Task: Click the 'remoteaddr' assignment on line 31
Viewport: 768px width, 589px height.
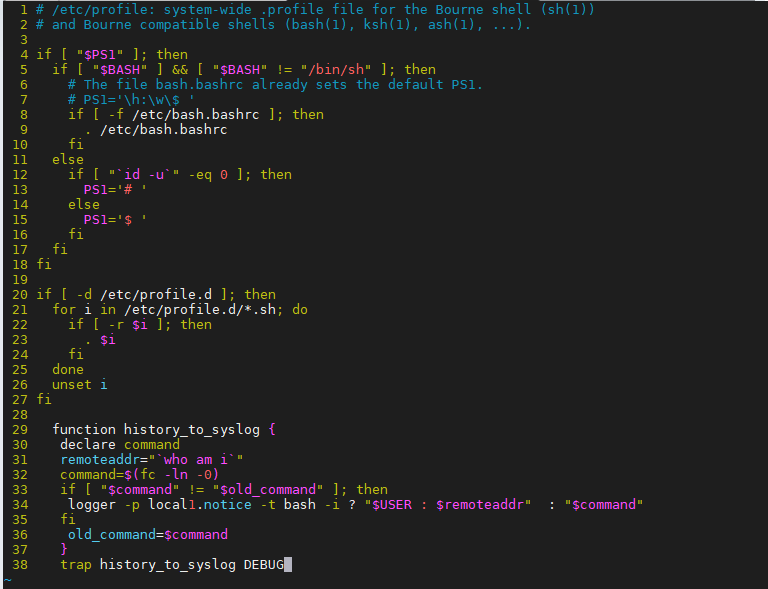Action: (151, 460)
